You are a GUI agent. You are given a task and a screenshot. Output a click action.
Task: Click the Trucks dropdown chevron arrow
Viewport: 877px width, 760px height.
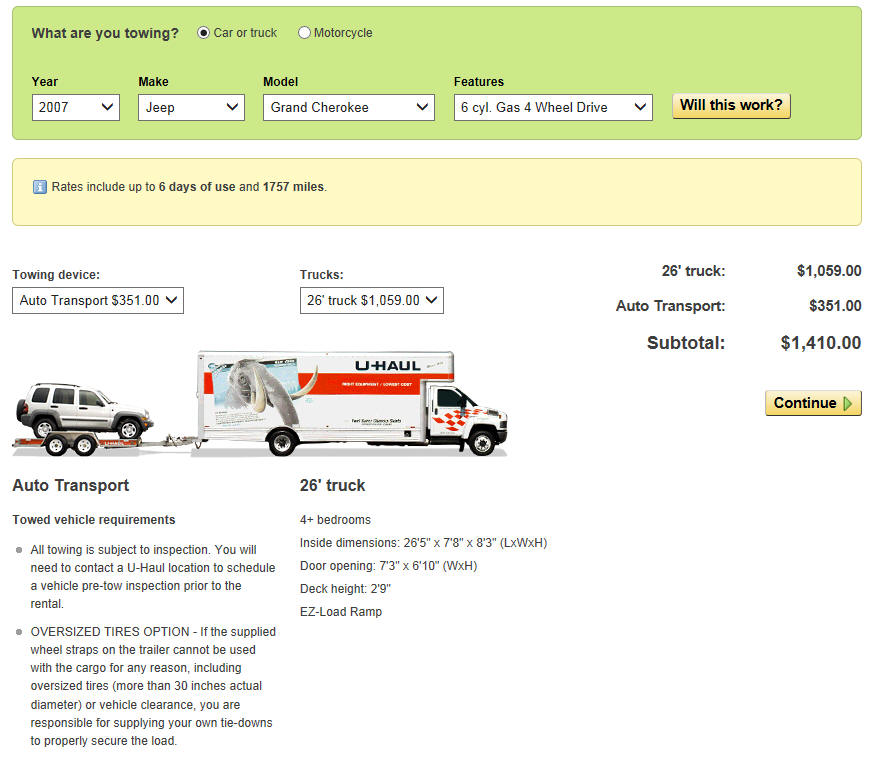tap(431, 300)
